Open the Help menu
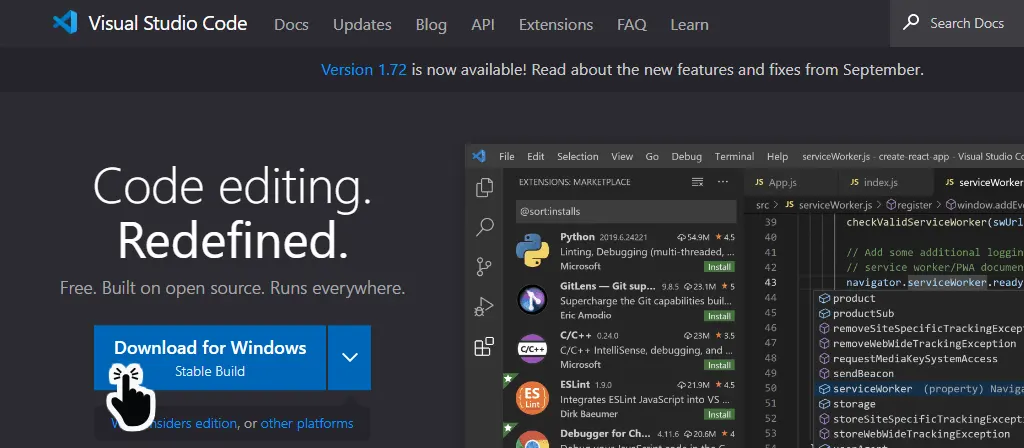Viewport: 1024px width, 448px height. point(777,157)
